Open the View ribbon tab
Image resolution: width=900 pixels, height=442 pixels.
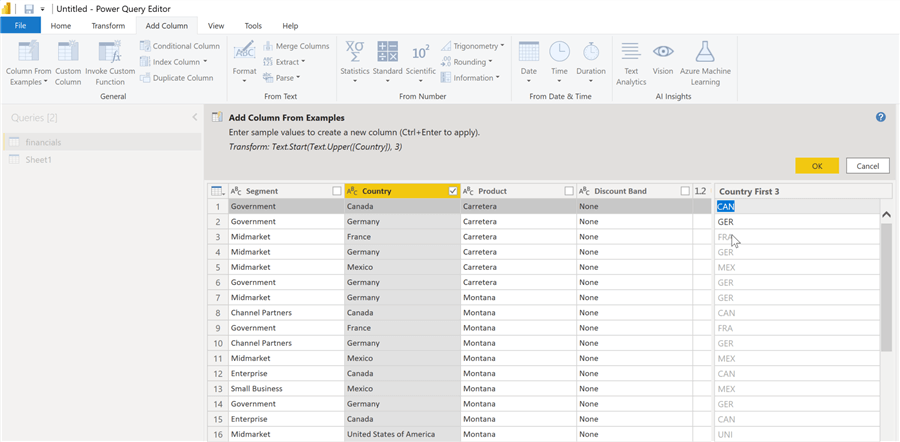pos(215,25)
